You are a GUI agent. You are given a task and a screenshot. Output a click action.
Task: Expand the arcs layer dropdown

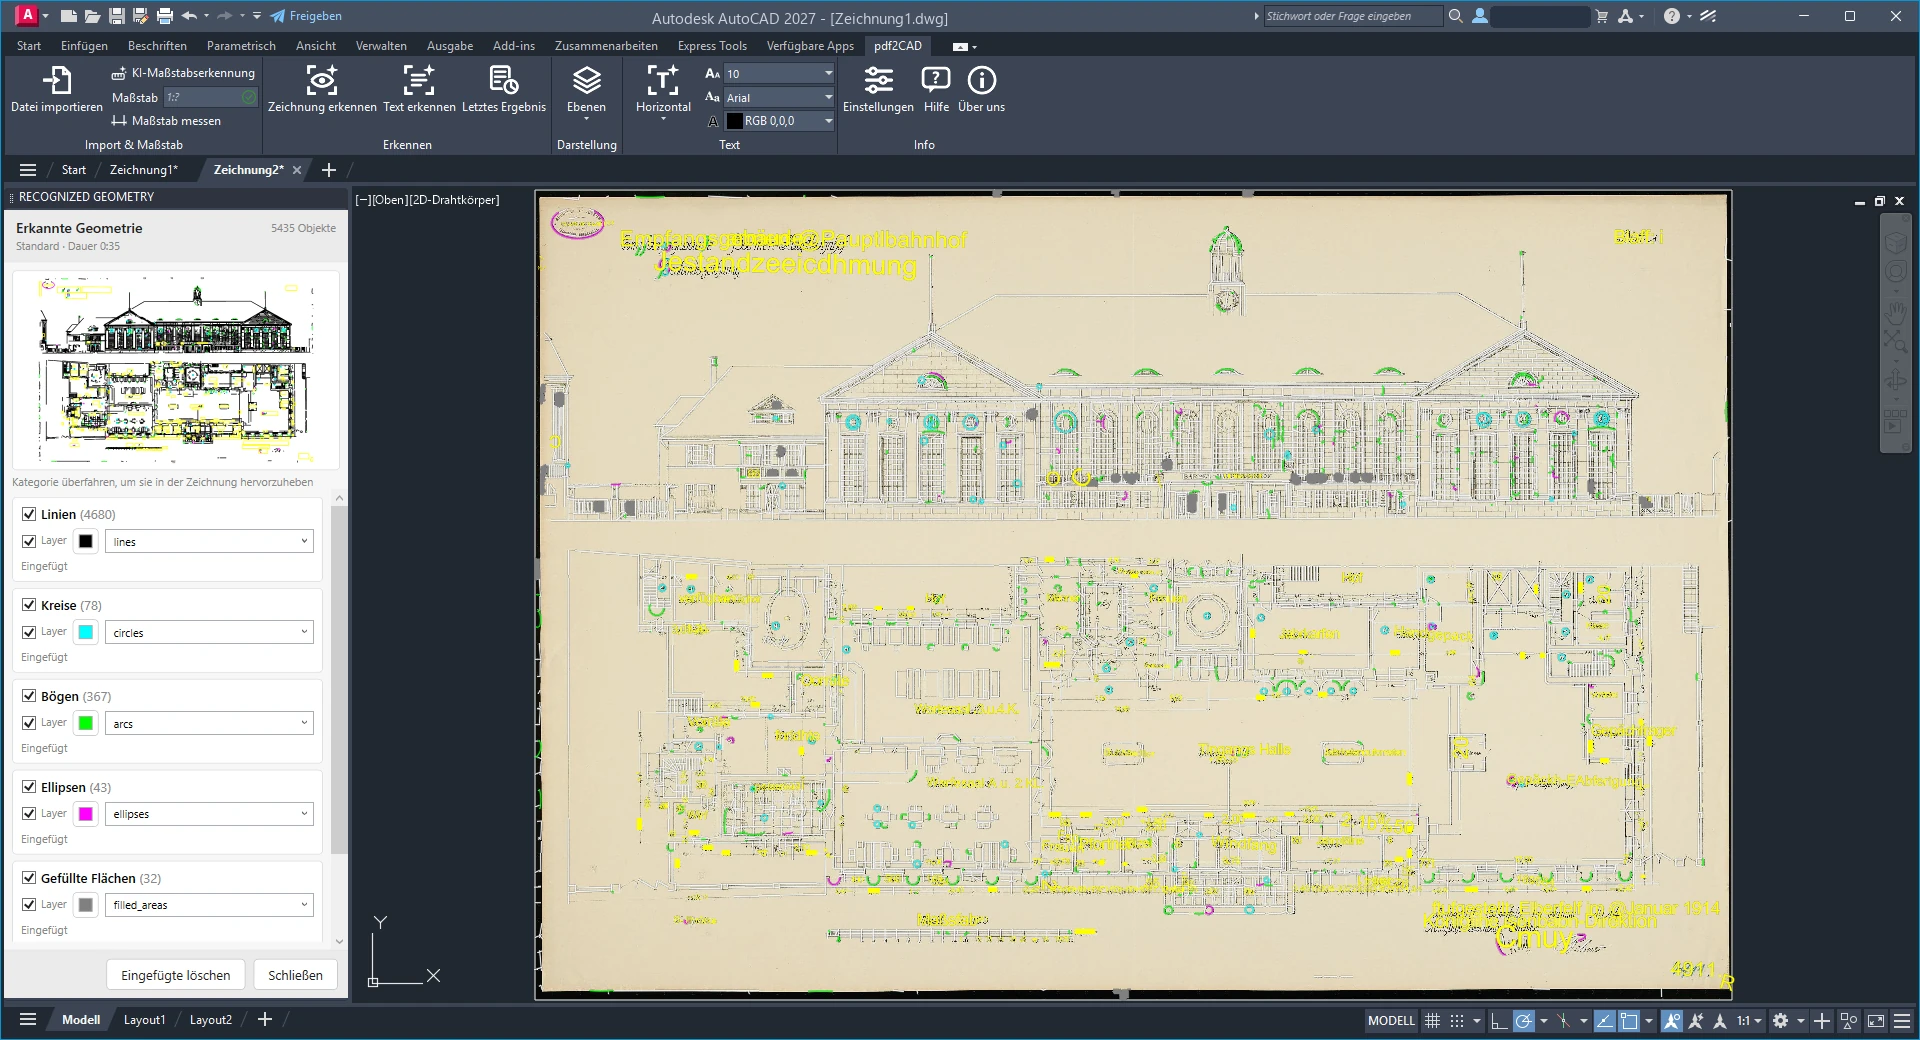(x=209, y=724)
